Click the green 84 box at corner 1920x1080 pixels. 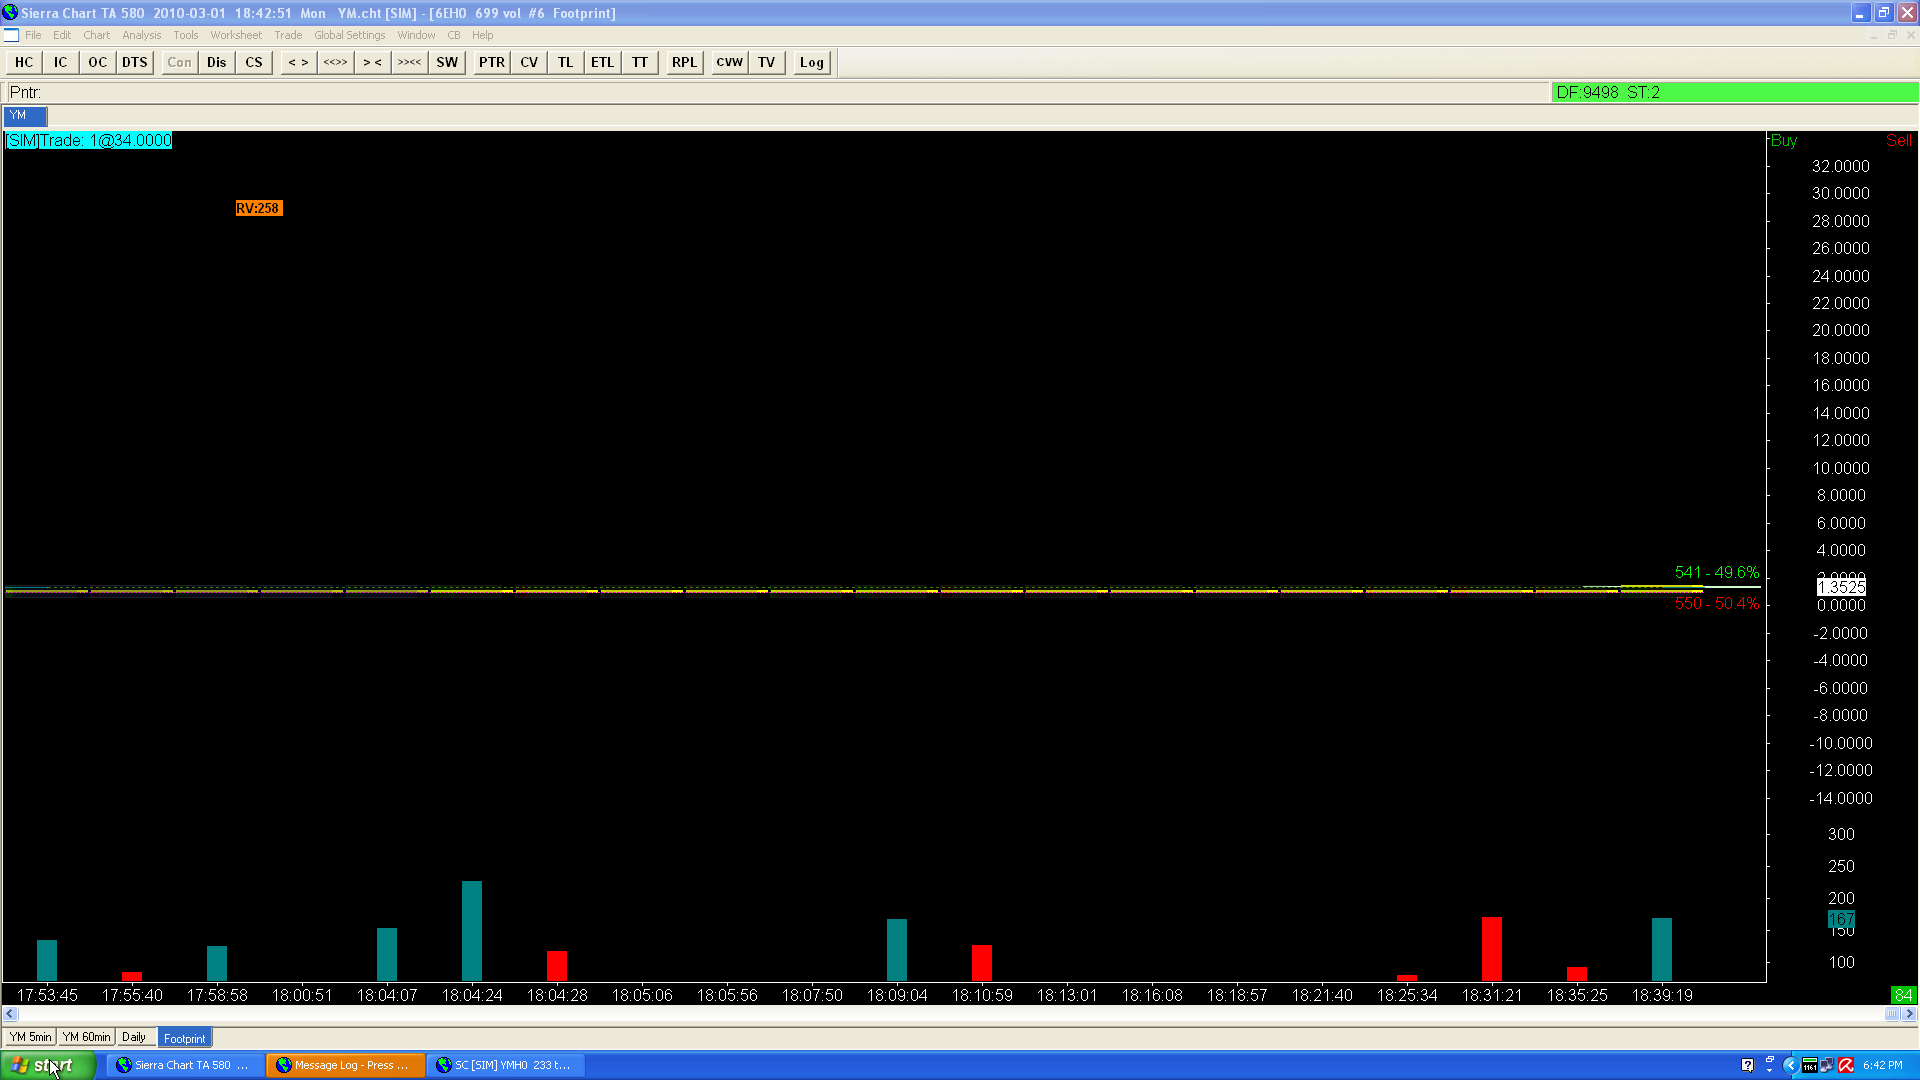1903,995
